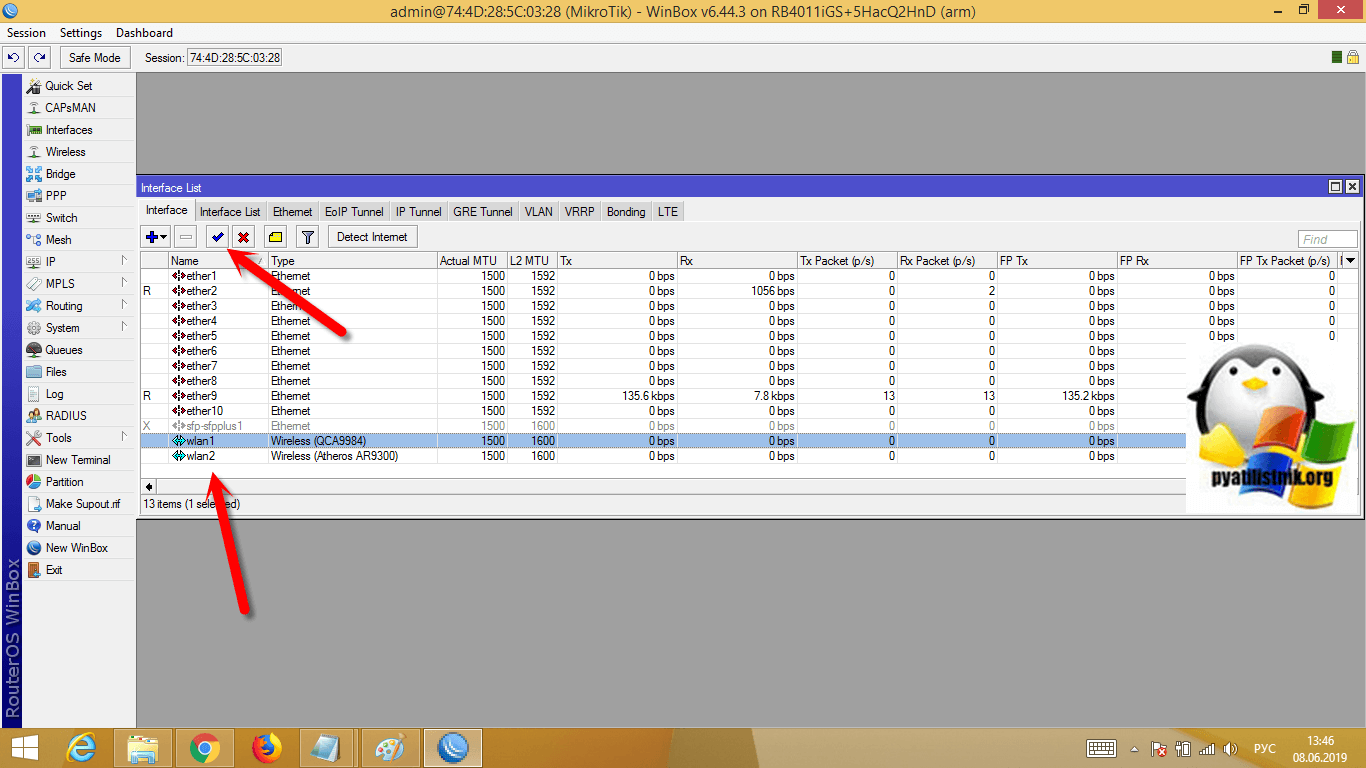Click the Redo arrow icon
The width and height of the screenshot is (1366, 768).
point(40,58)
